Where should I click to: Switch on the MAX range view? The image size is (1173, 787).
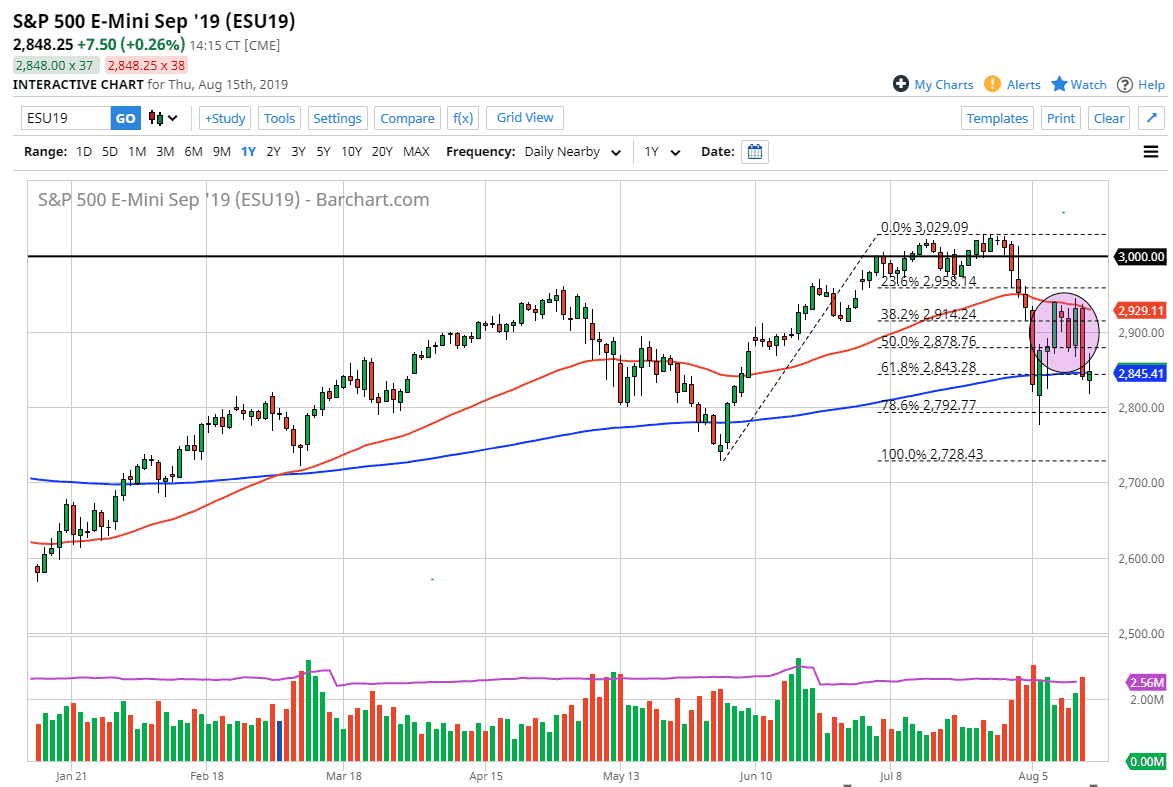414,151
